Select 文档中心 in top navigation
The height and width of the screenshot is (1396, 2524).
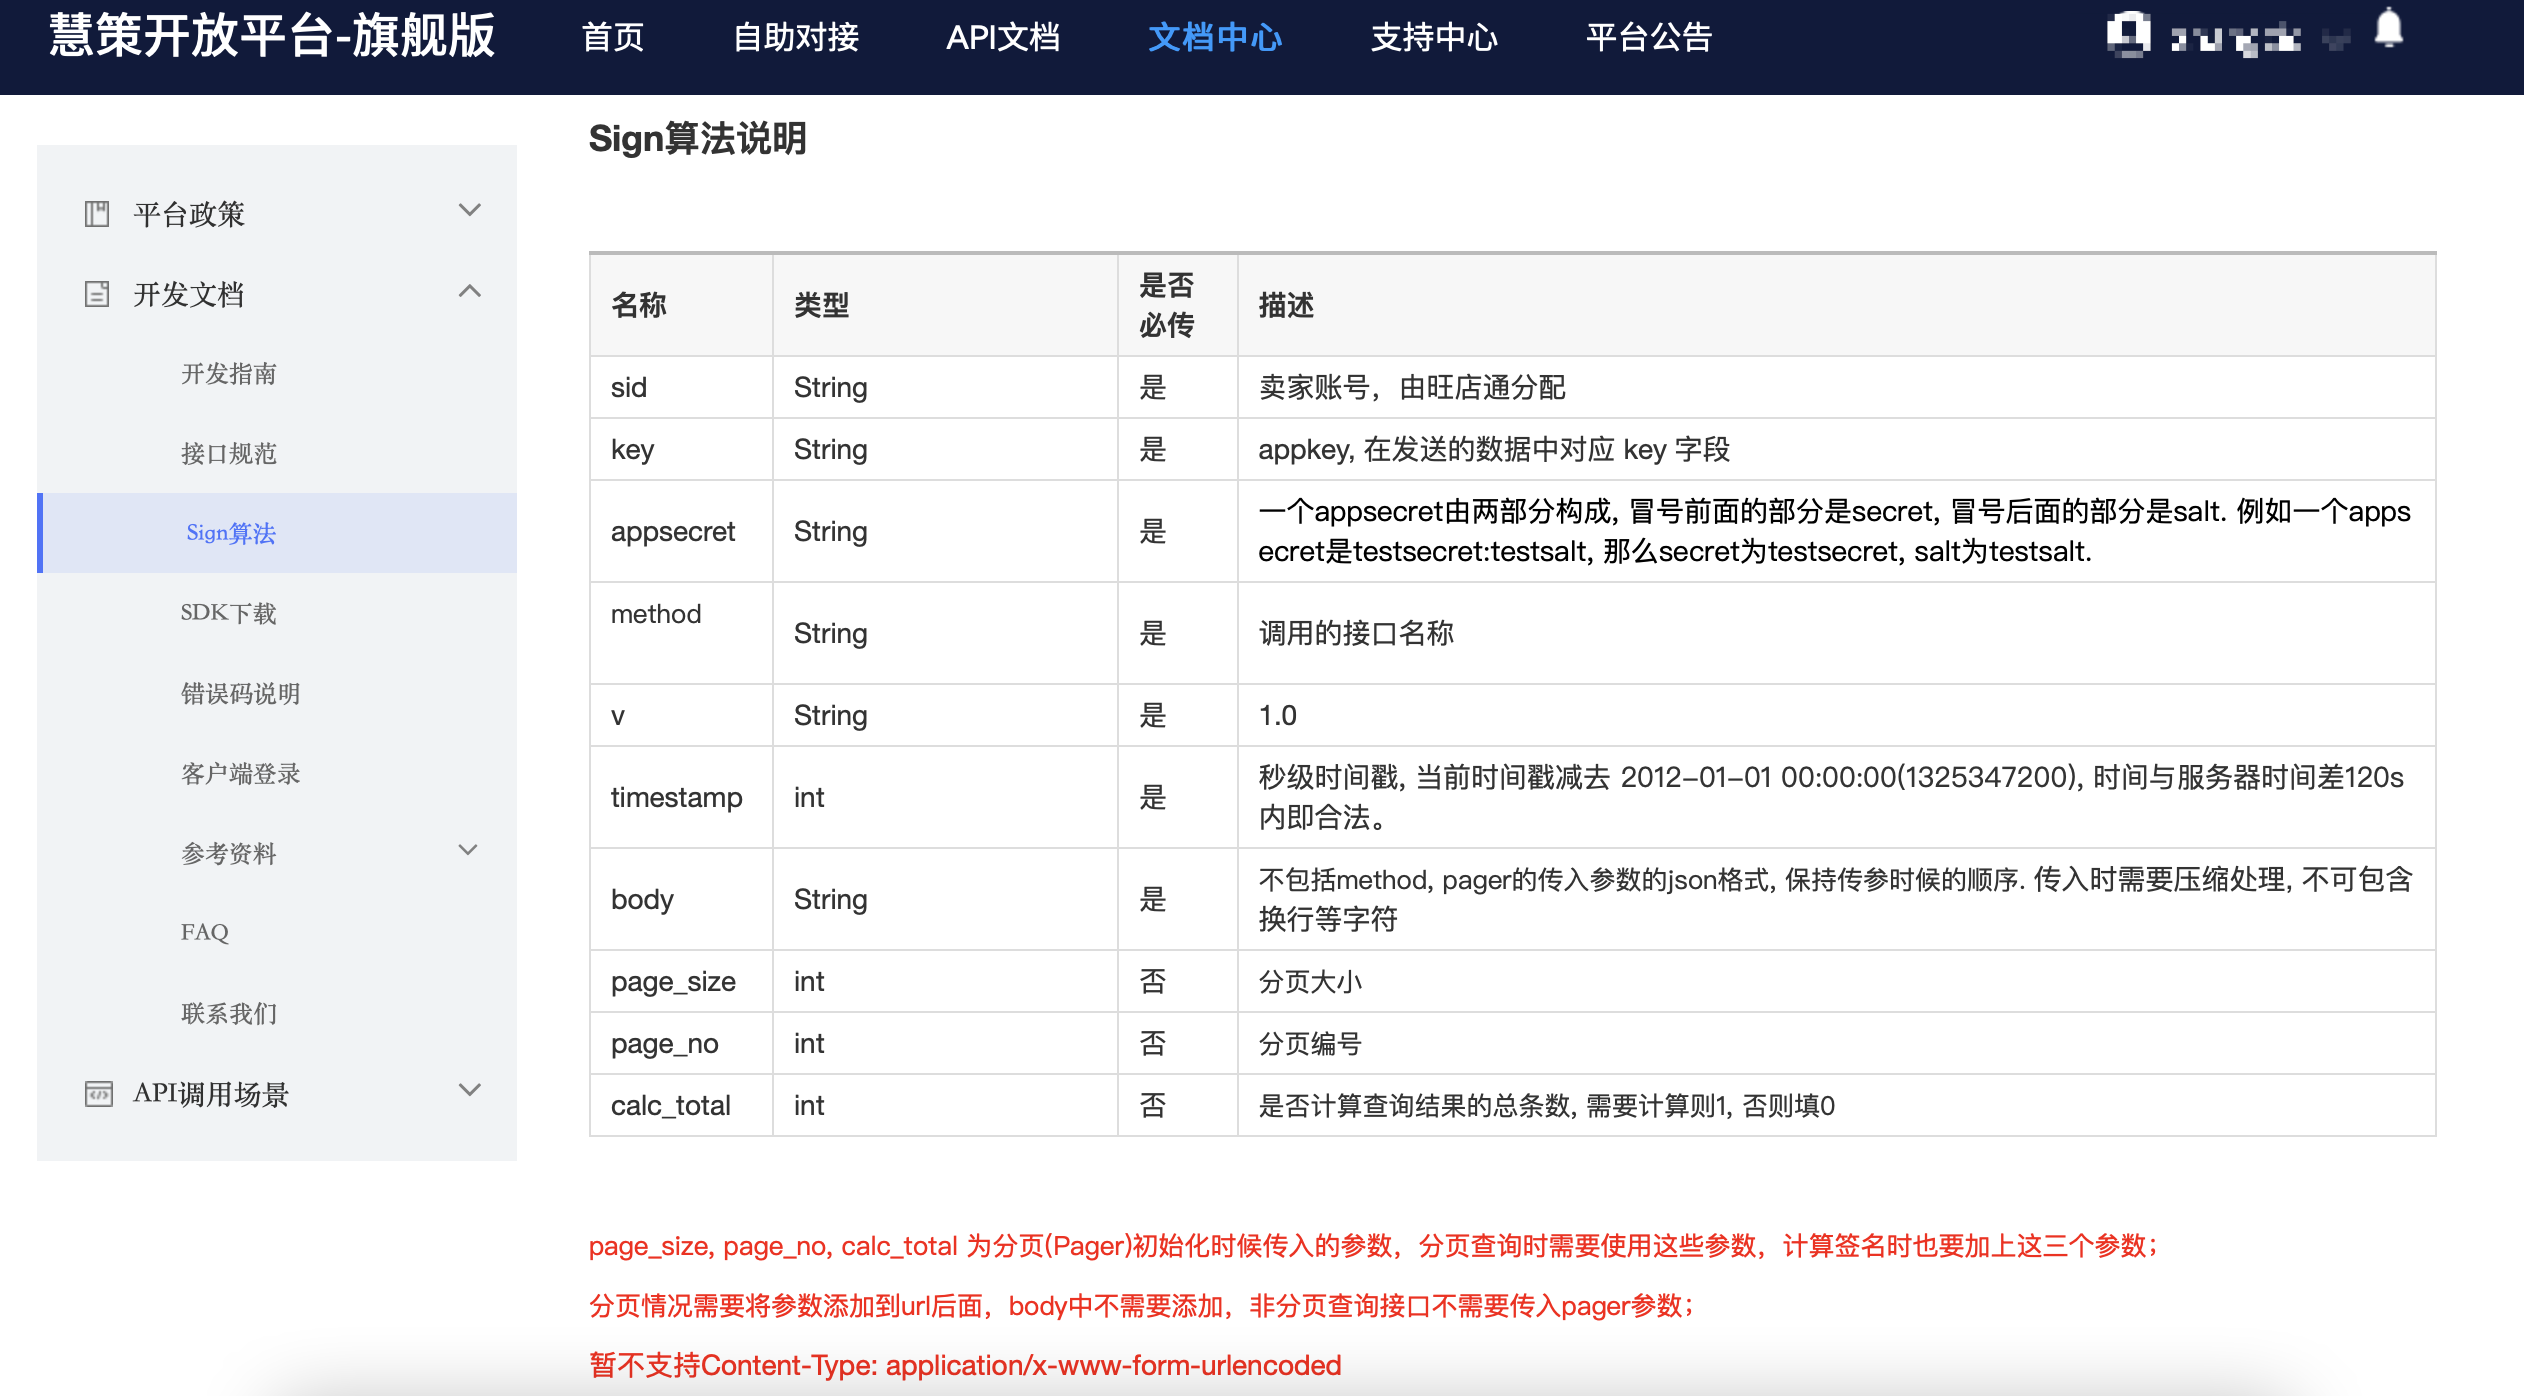[1215, 38]
